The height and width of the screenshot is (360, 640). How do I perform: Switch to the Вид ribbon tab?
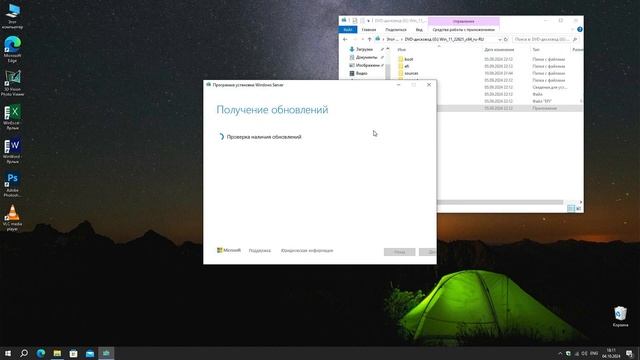pyautogui.click(x=419, y=29)
